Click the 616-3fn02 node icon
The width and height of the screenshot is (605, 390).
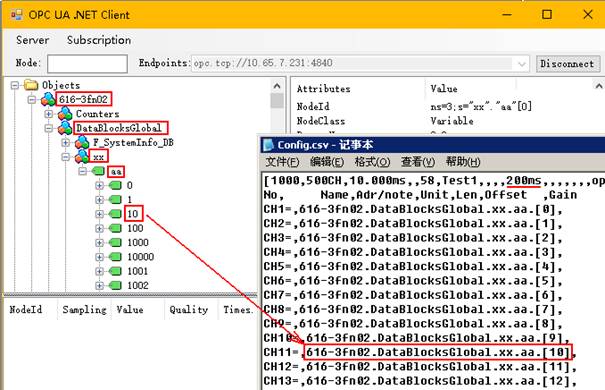click(48, 100)
